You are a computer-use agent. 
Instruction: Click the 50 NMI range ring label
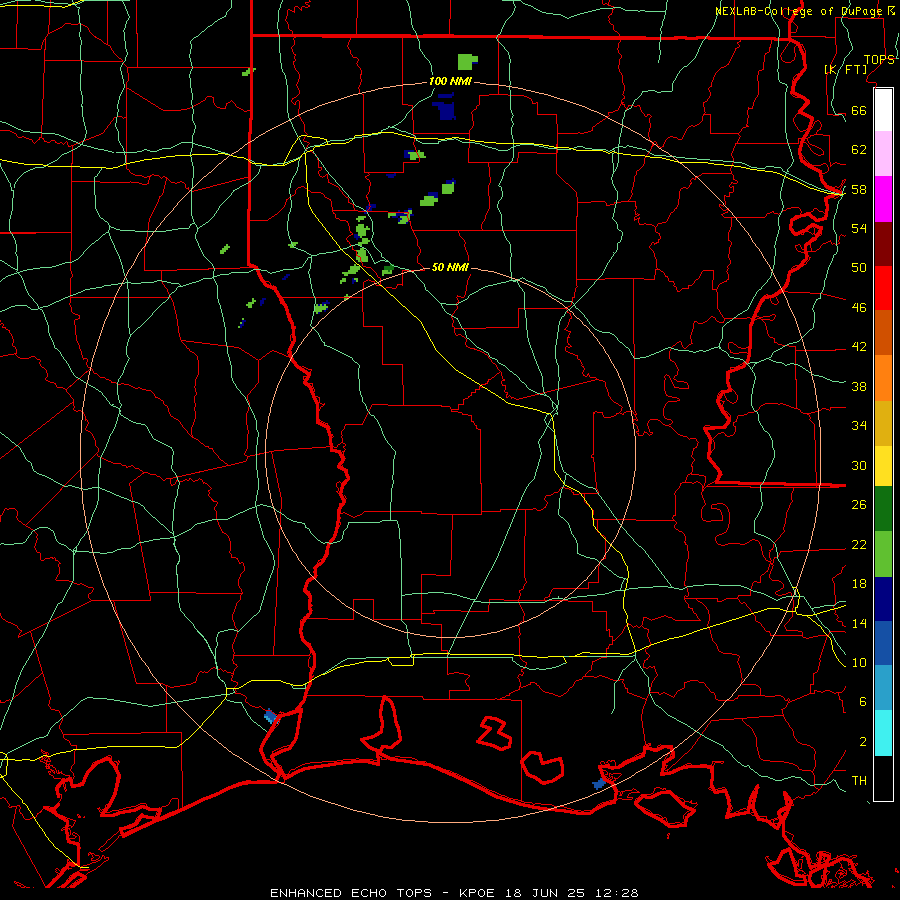[x=450, y=267]
